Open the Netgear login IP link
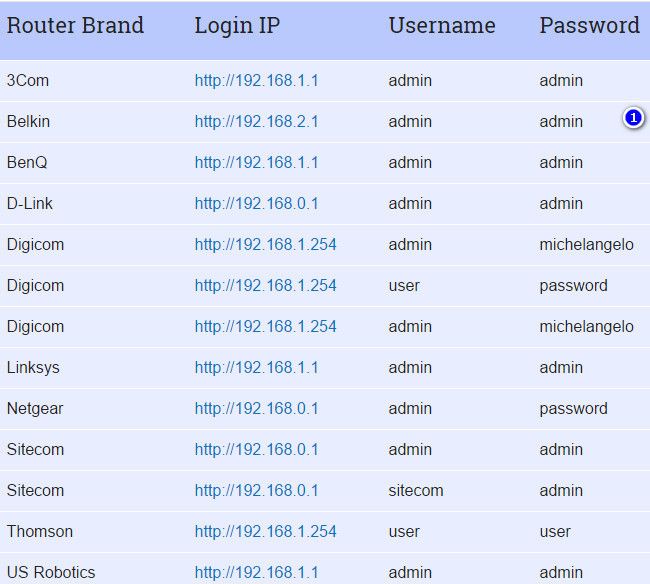The image size is (650, 584). pos(257,409)
